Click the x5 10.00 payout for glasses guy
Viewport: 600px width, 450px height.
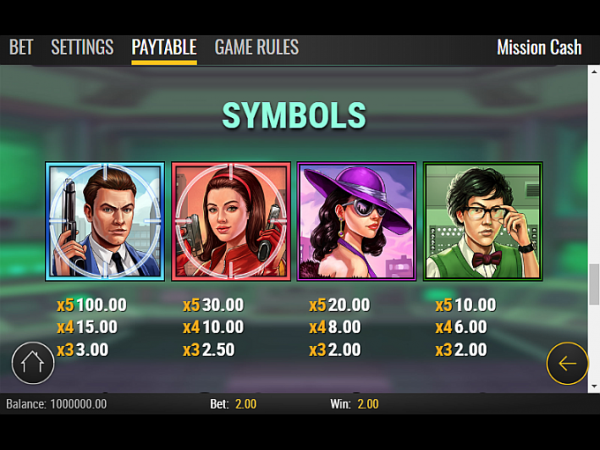click(466, 305)
